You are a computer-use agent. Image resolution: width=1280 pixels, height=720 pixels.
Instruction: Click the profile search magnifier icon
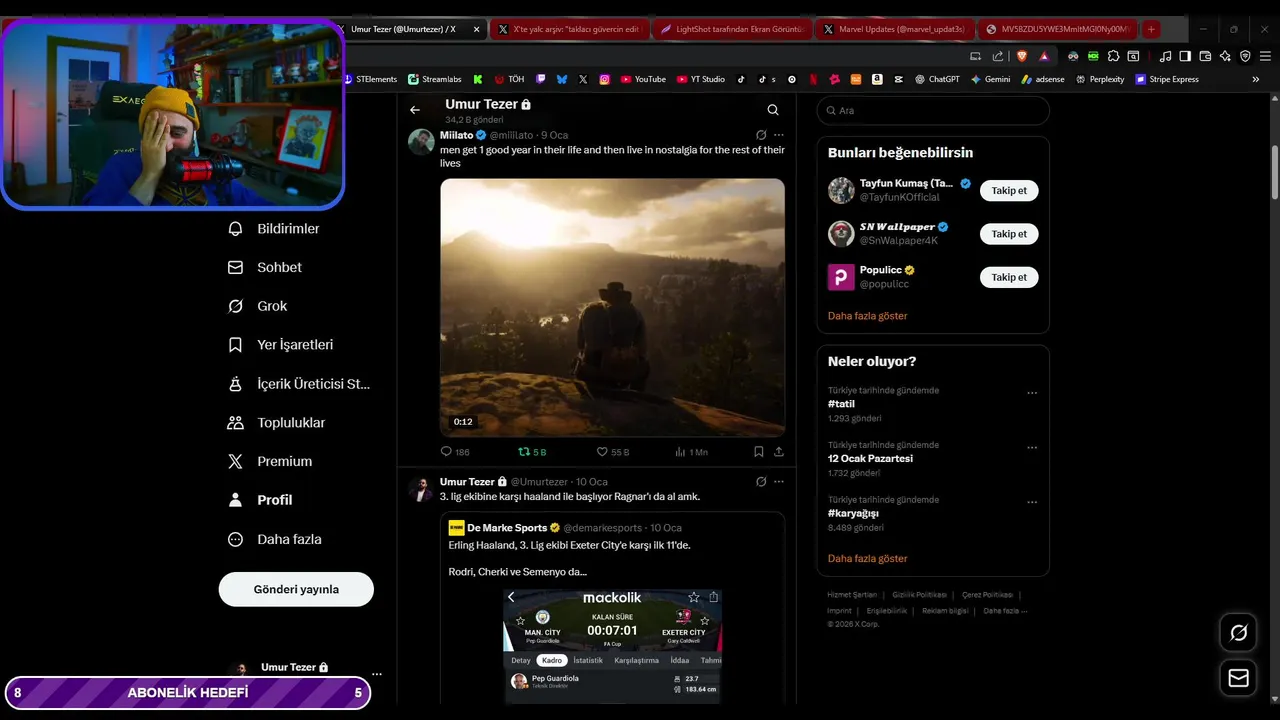point(773,110)
